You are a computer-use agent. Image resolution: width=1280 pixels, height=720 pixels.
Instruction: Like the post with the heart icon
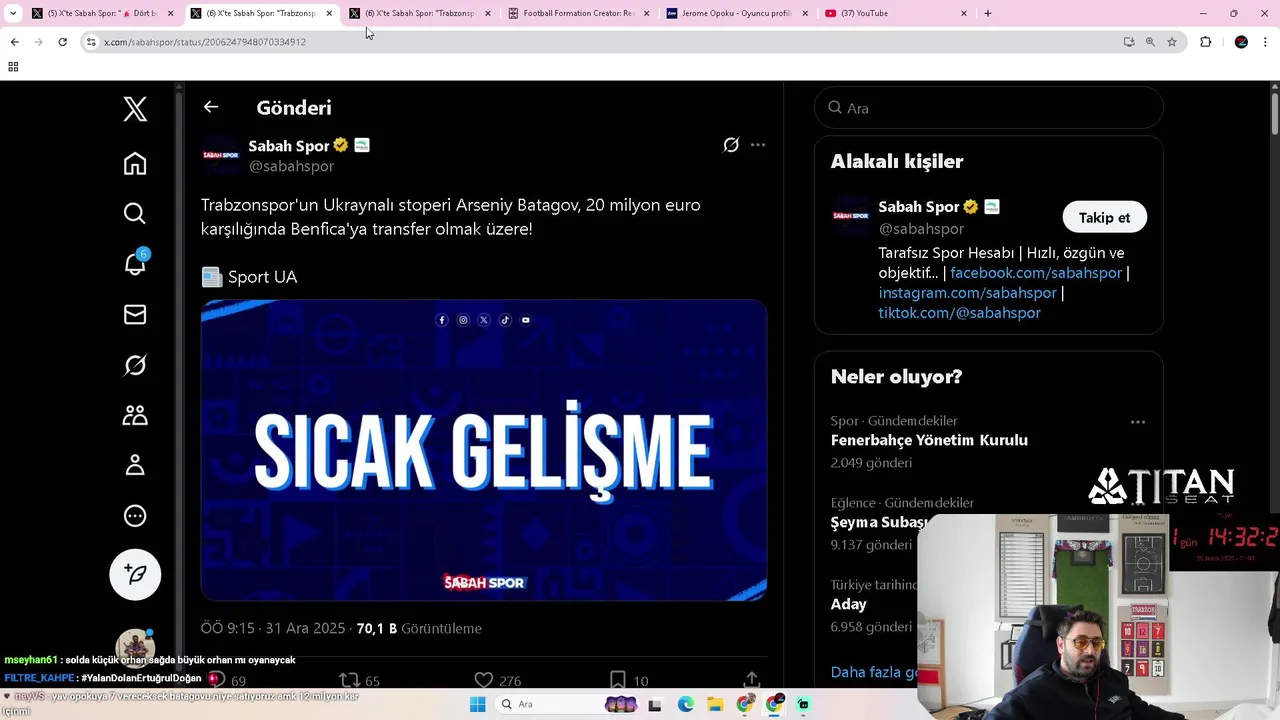[484, 680]
